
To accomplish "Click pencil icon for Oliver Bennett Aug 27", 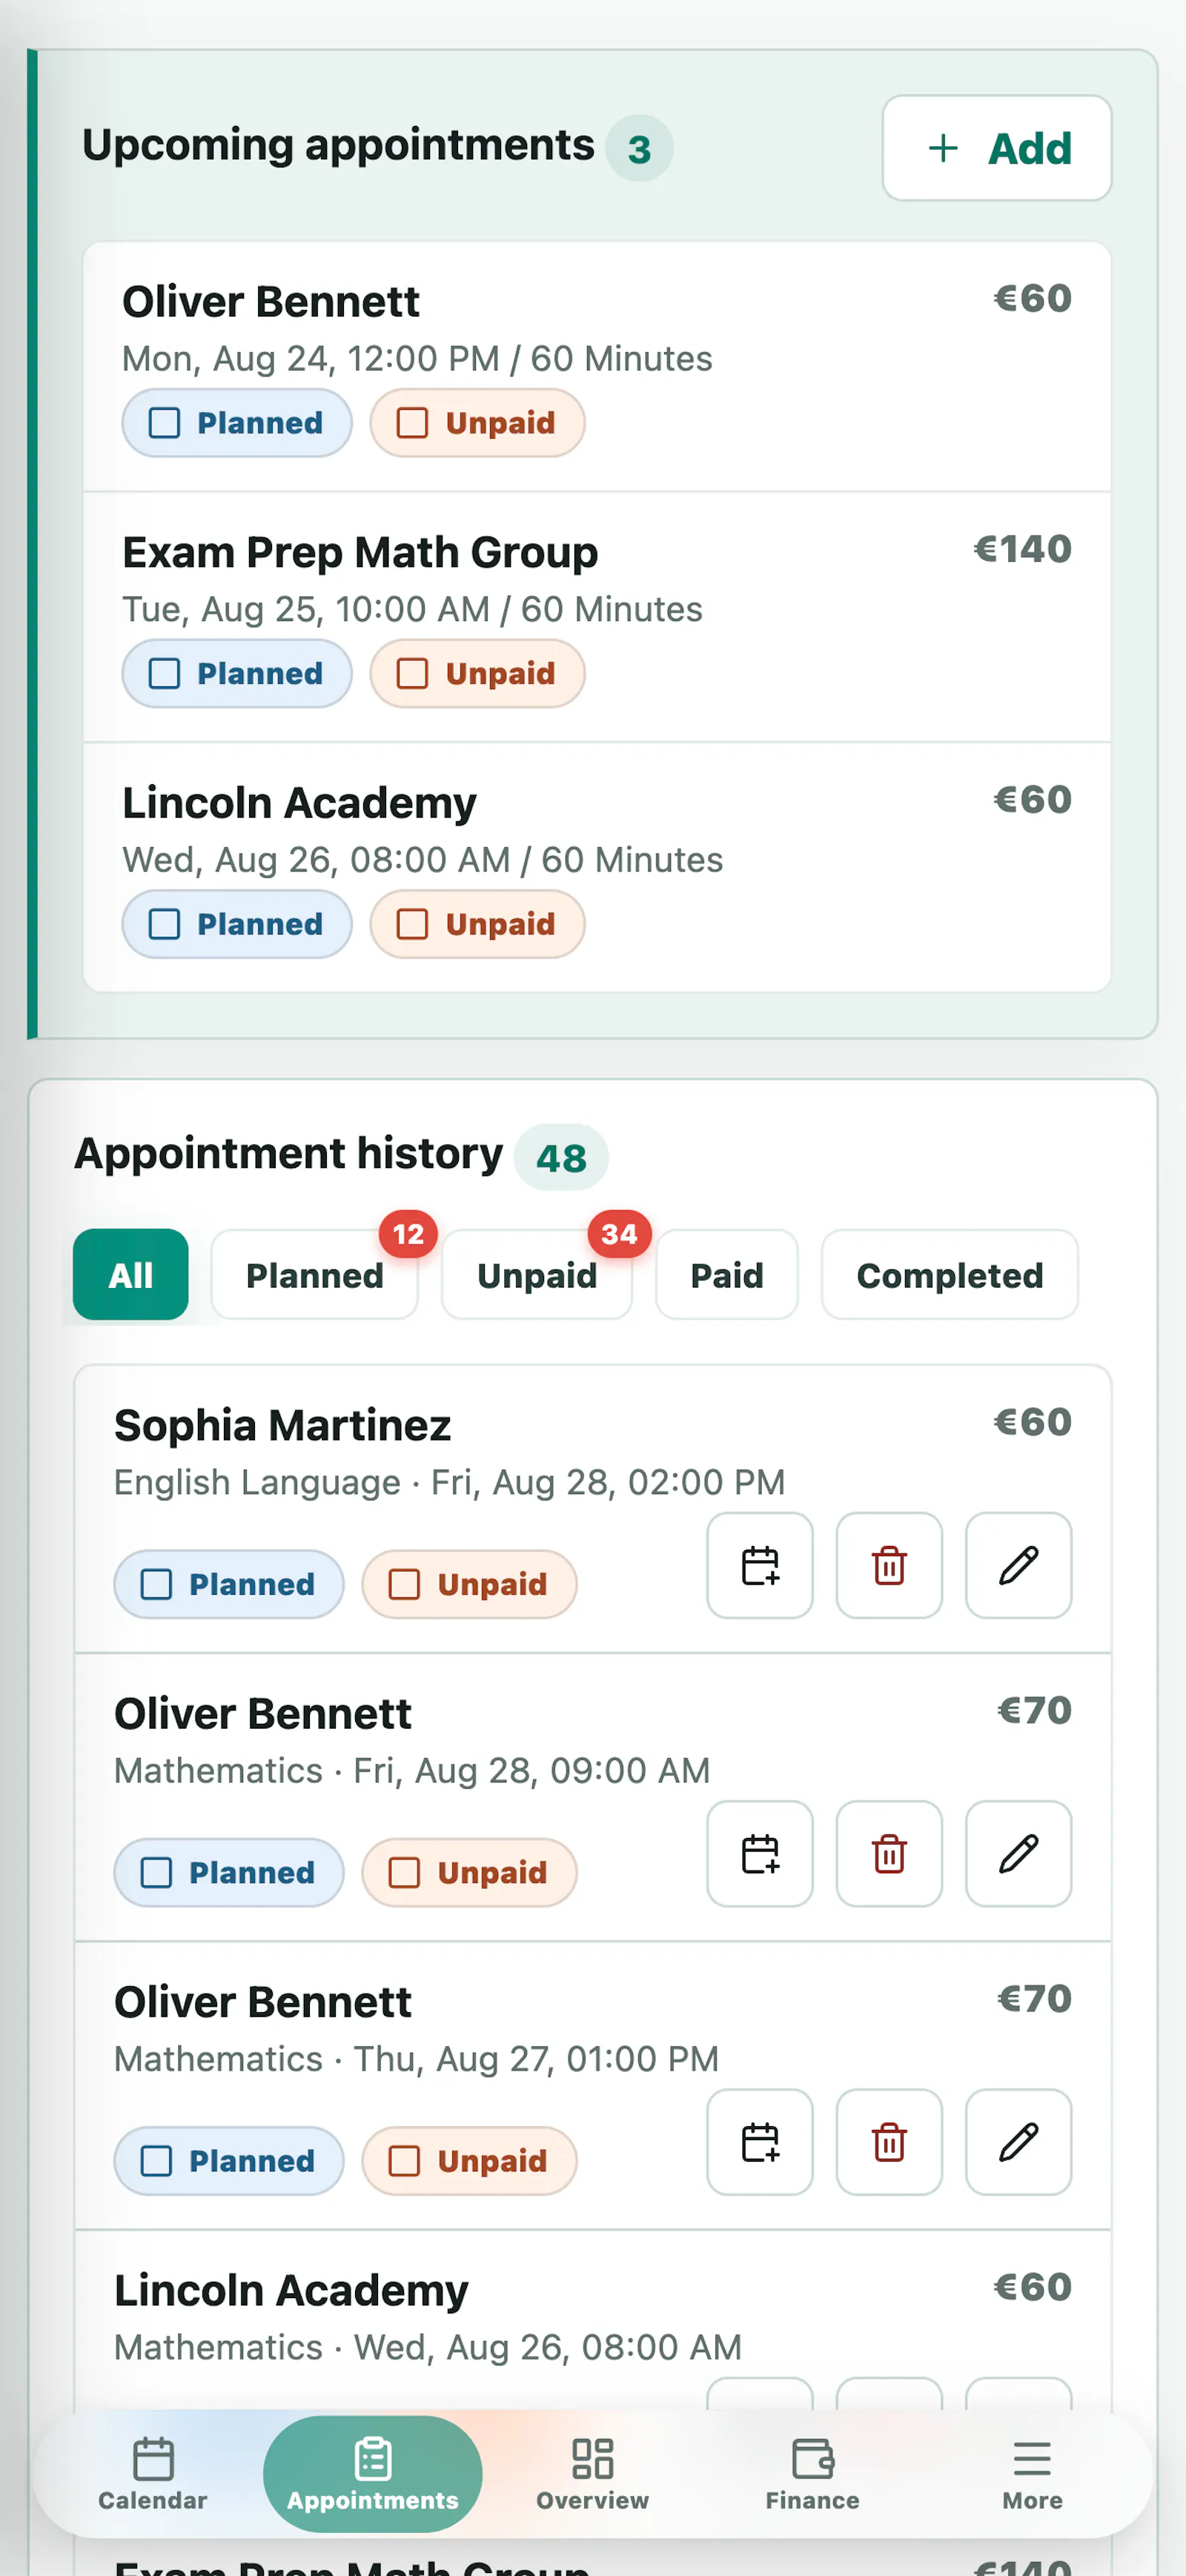I will tap(1018, 2141).
